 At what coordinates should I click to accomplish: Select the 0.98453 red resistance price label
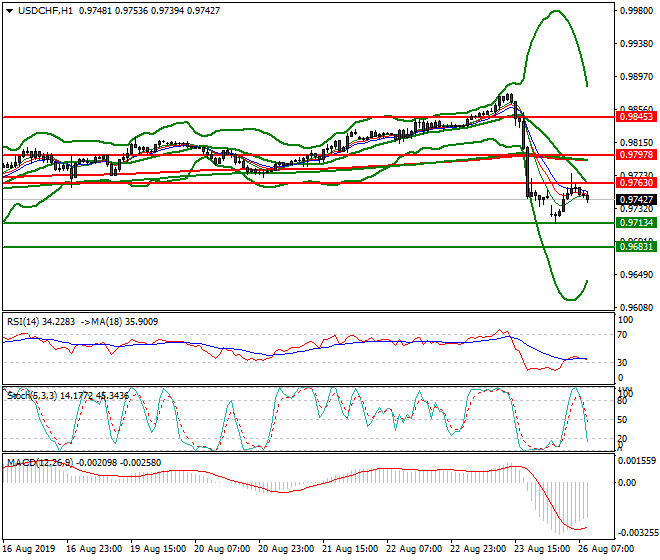point(636,117)
